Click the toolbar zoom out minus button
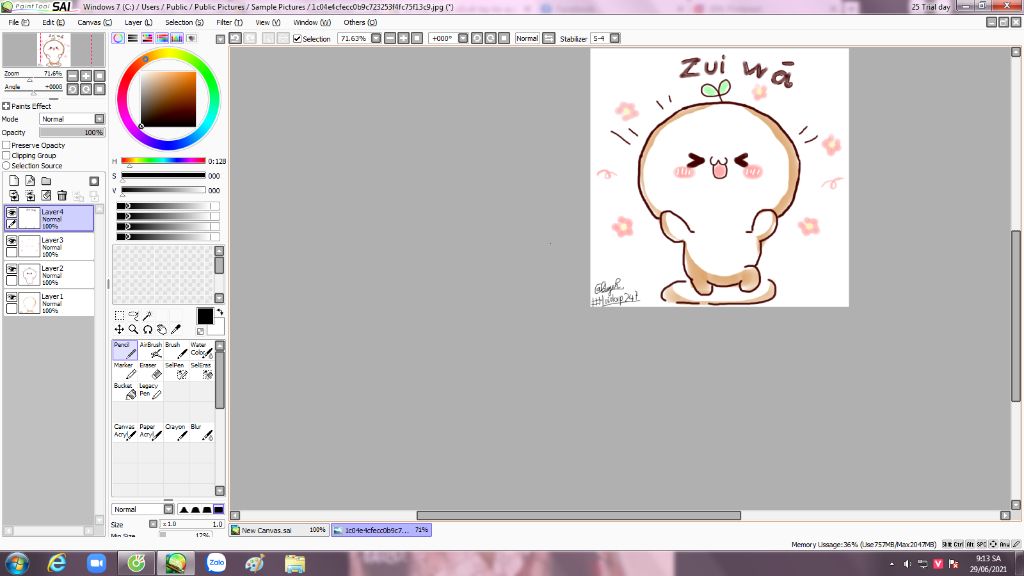This screenshot has height=576, width=1024. click(390, 39)
